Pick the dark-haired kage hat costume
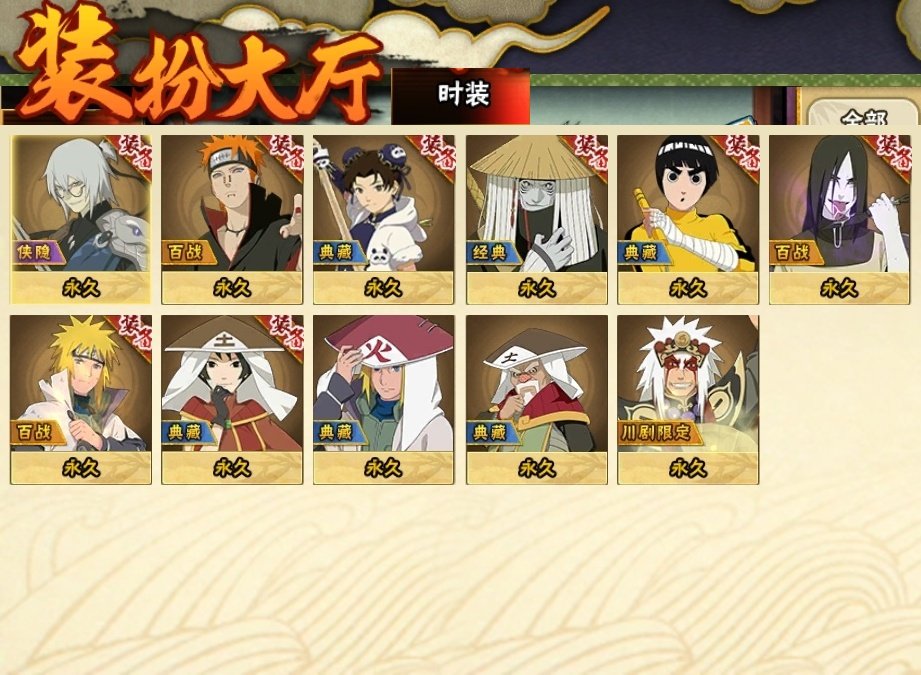 point(233,399)
